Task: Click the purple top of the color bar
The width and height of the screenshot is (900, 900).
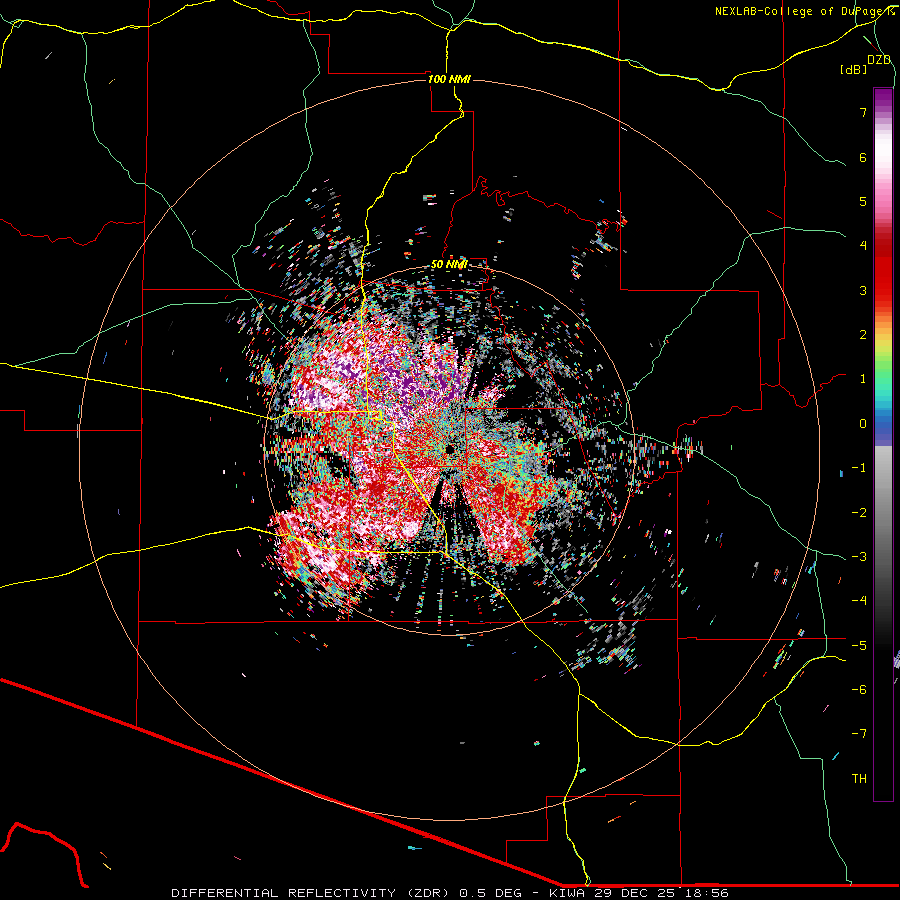Action: point(883,99)
